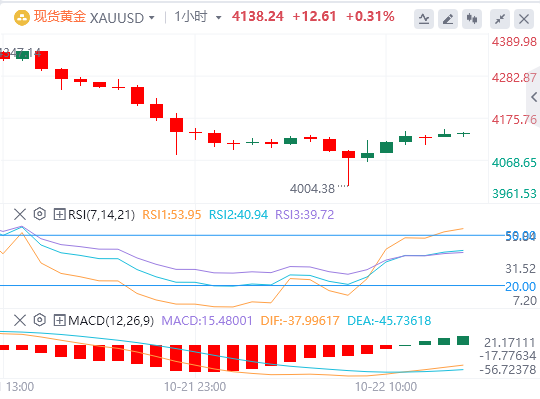Screen dimensions: 540x399
Task: Click the RSI(7,14,21) label
Action: point(101,215)
